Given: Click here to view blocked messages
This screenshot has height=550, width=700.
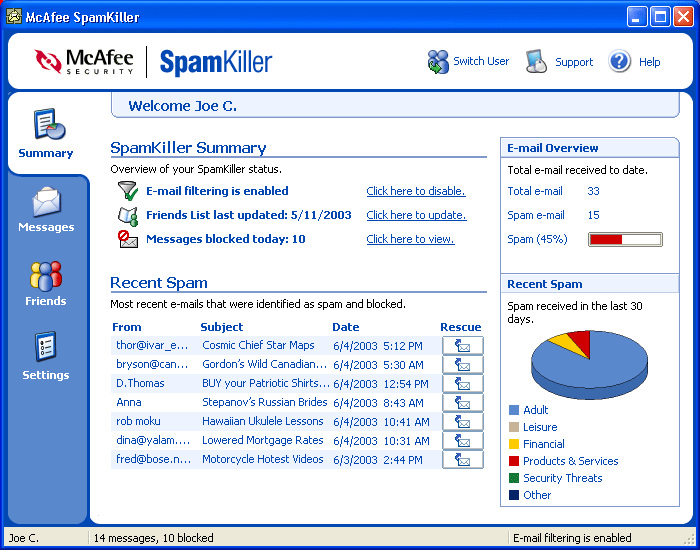Looking at the screenshot, I should click(x=410, y=239).
